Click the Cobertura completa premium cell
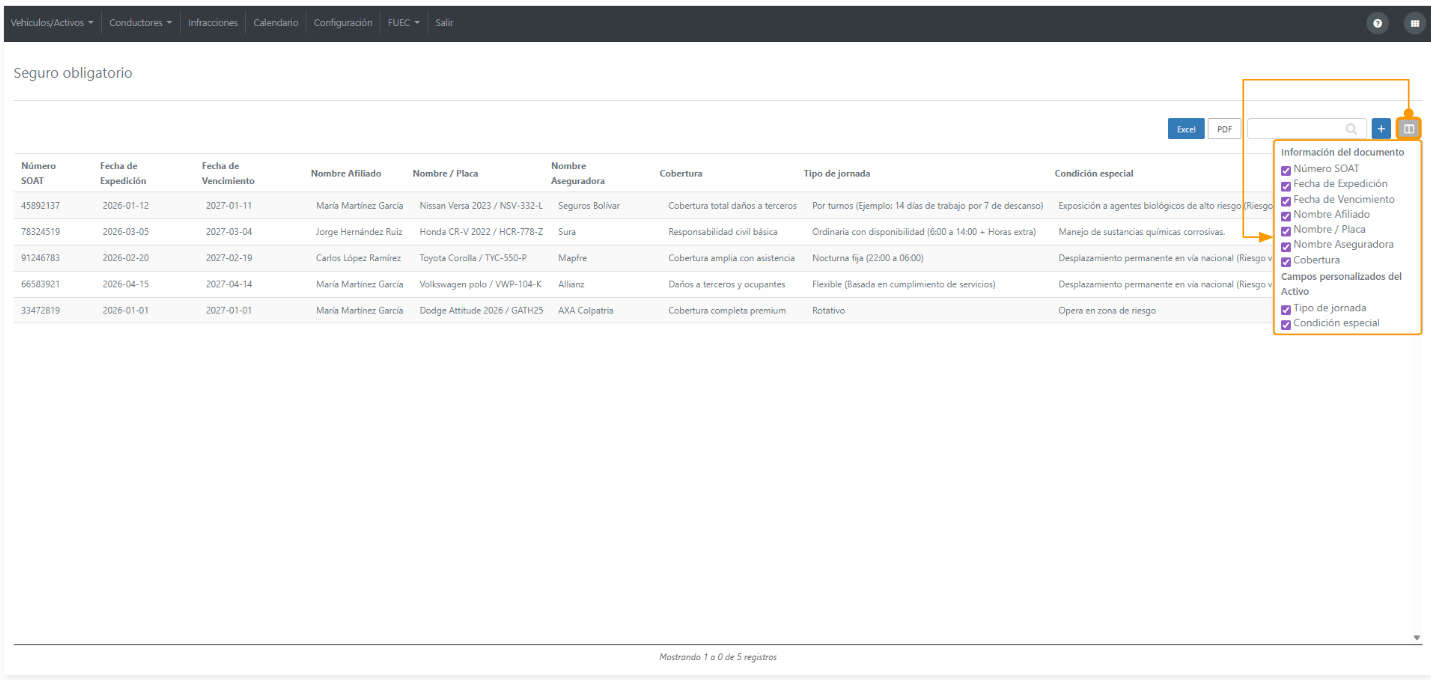 (x=727, y=310)
